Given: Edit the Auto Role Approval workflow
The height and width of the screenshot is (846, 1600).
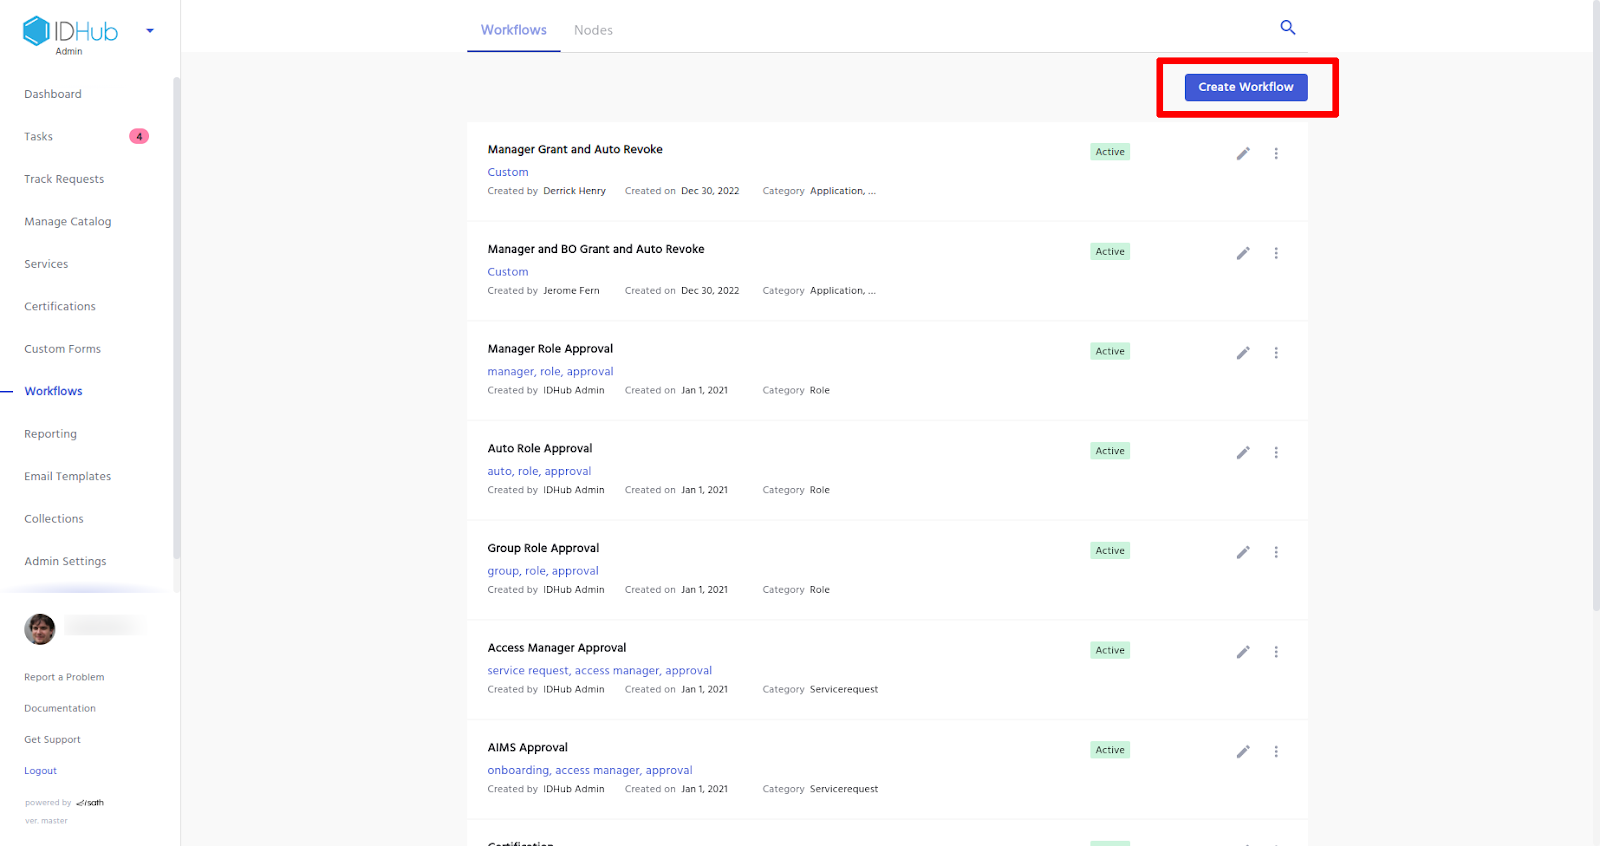Looking at the screenshot, I should (x=1243, y=453).
